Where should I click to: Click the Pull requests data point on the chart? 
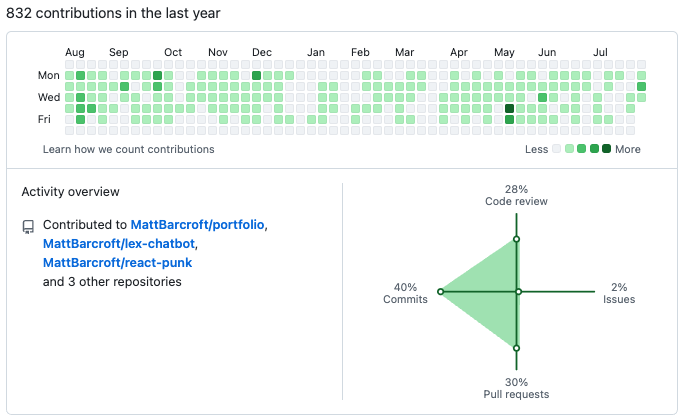[x=516, y=348]
